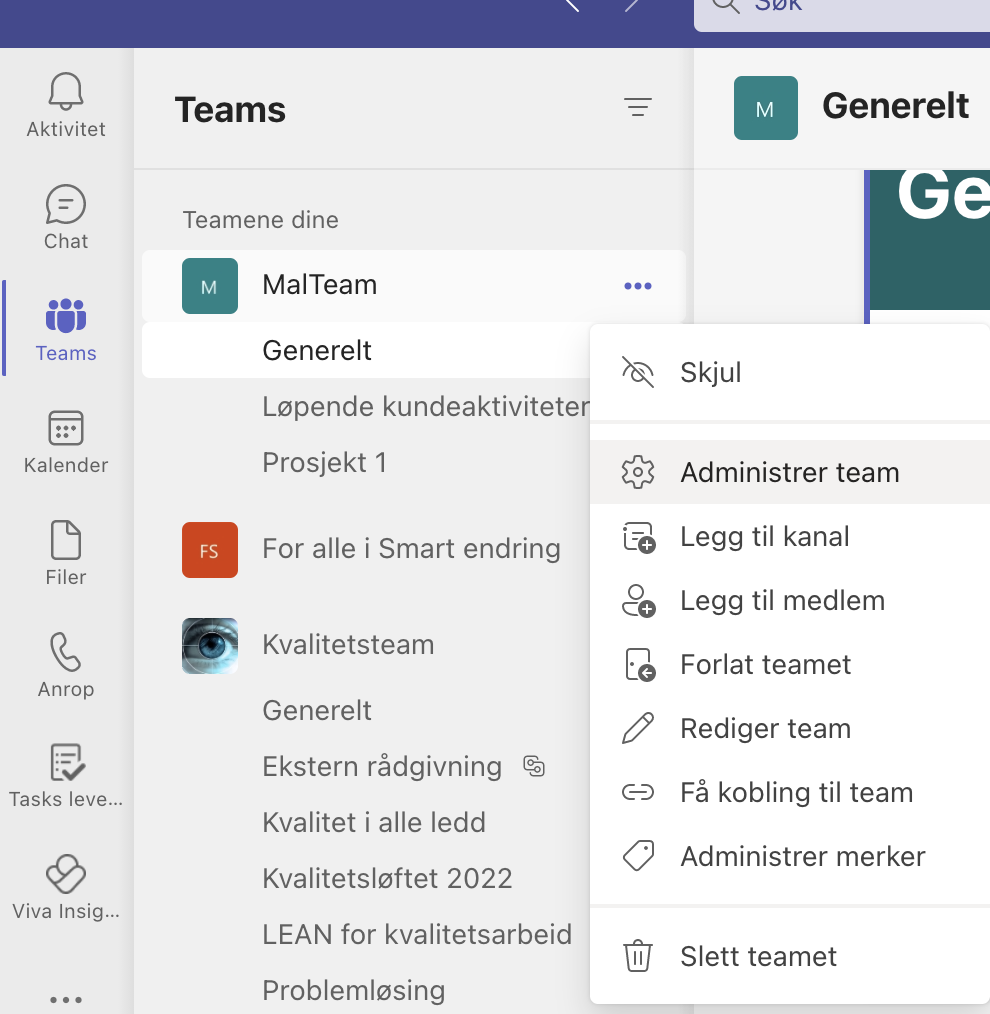990x1014 pixels.
Task: Open the Kalender app
Action: pos(65,442)
